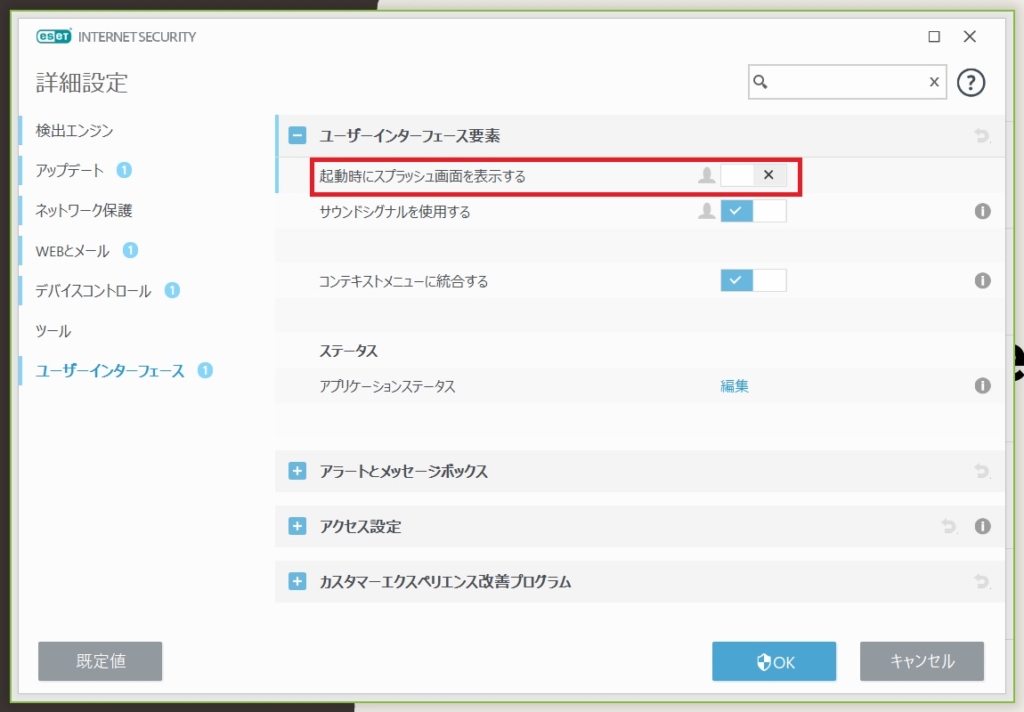Viewport: 1024px width, 712px height.
Task: Click info icon for サウンドシグナルを使用する
Action: pyautogui.click(x=982, y=211)
